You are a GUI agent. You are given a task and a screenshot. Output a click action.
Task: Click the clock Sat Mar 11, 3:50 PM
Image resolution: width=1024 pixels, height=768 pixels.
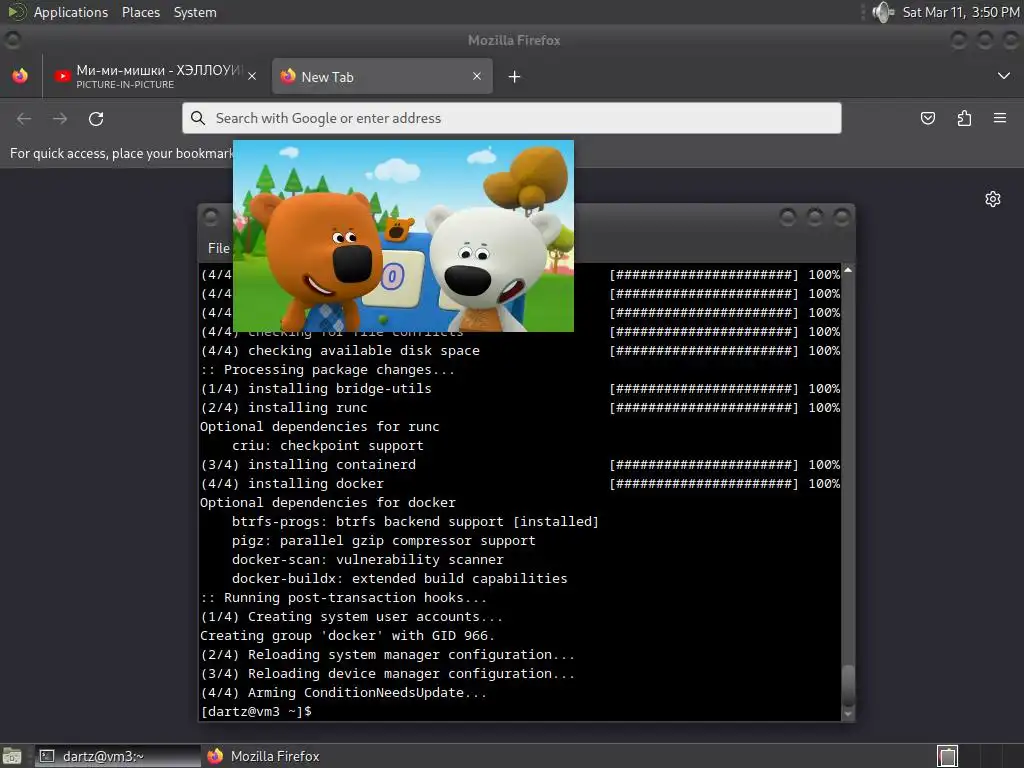click(x=961, y=12)
